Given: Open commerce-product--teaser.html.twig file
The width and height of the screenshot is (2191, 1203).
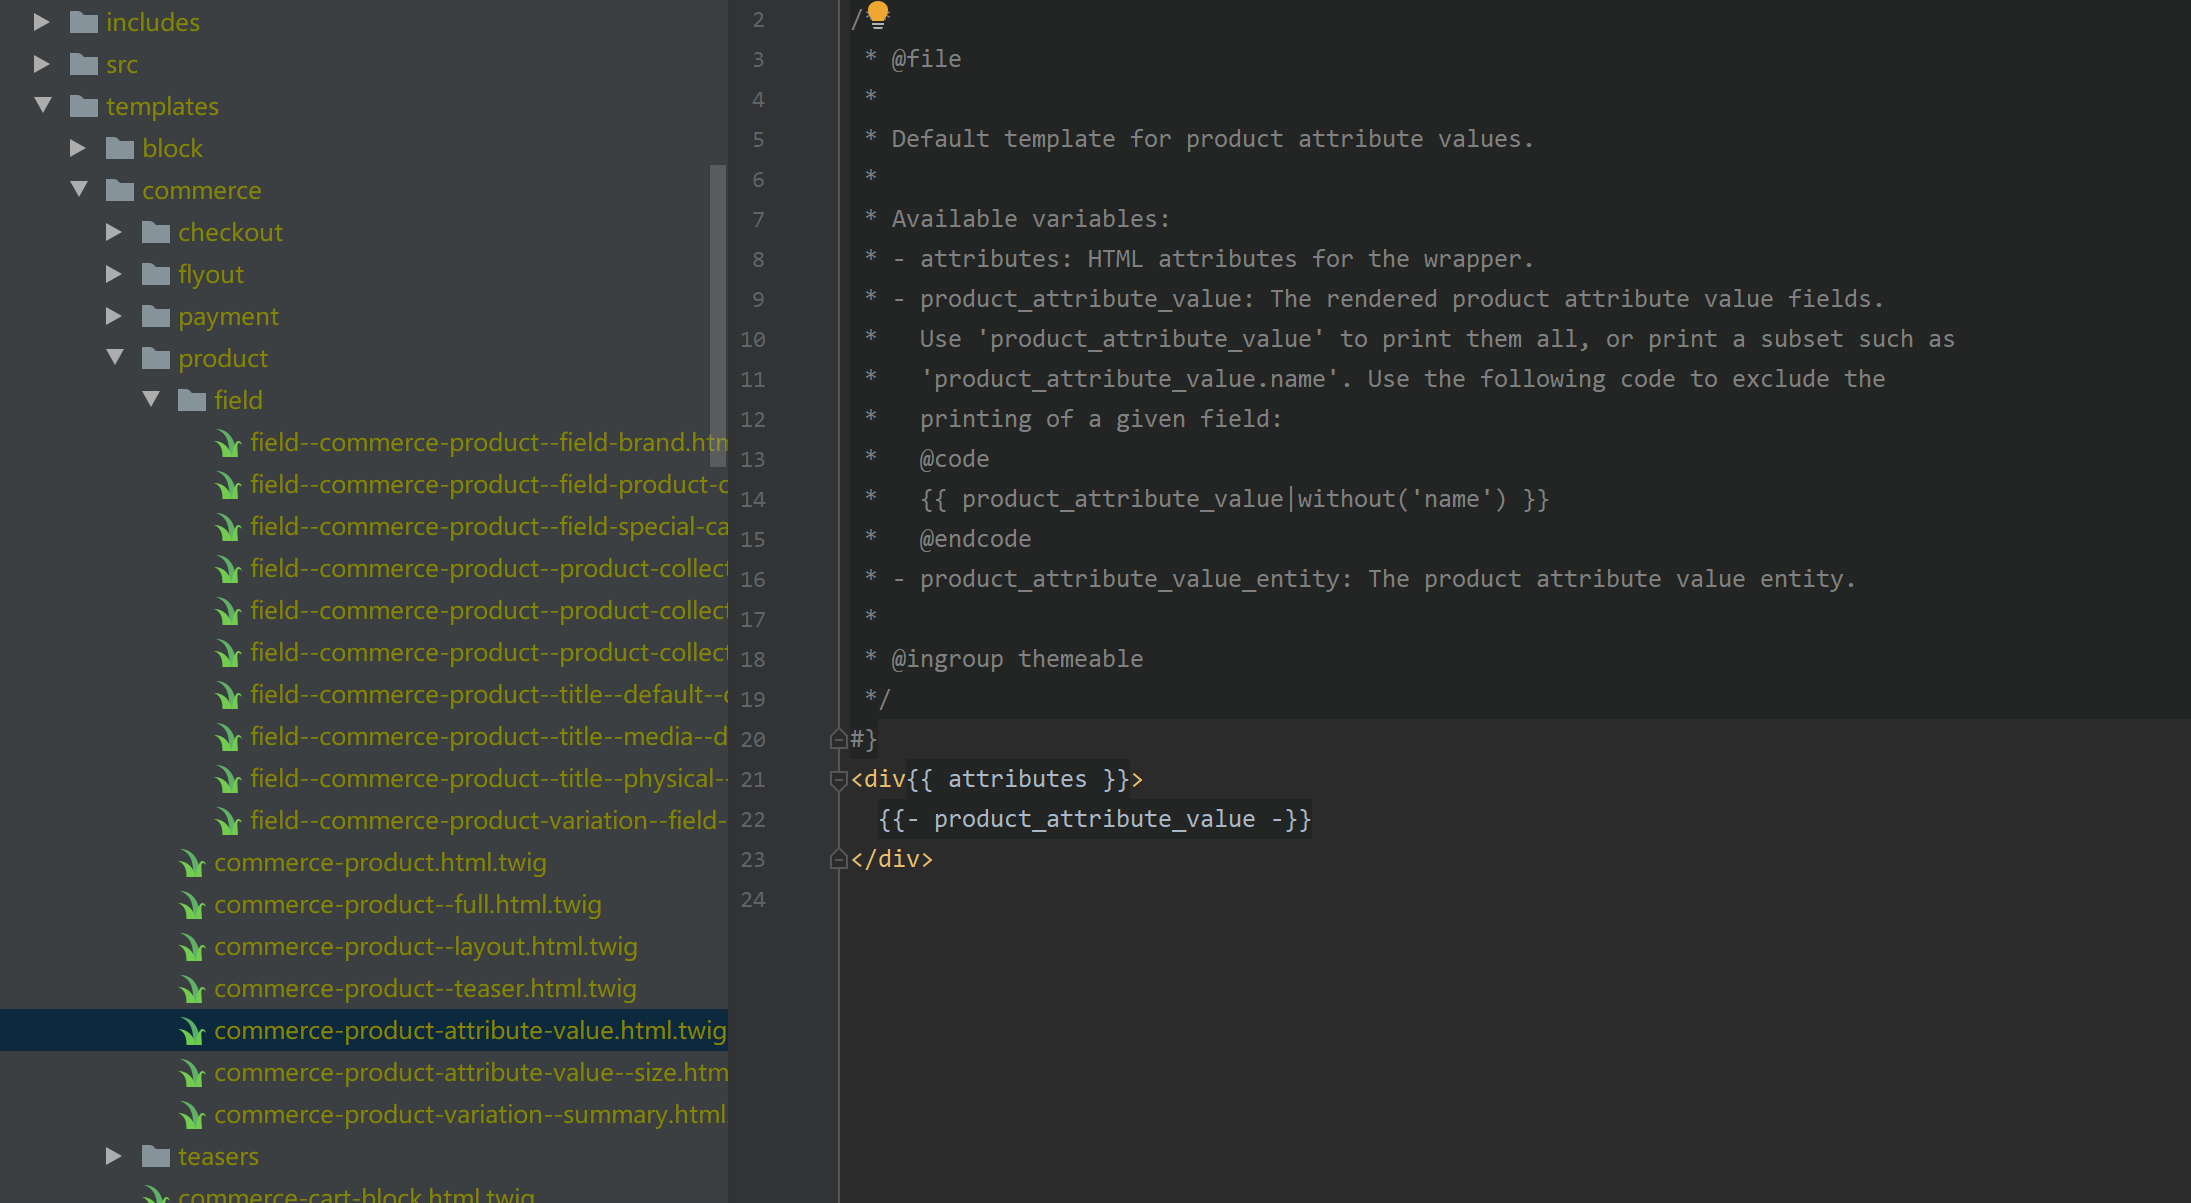Looking at the screenshot, I should 425,988.
